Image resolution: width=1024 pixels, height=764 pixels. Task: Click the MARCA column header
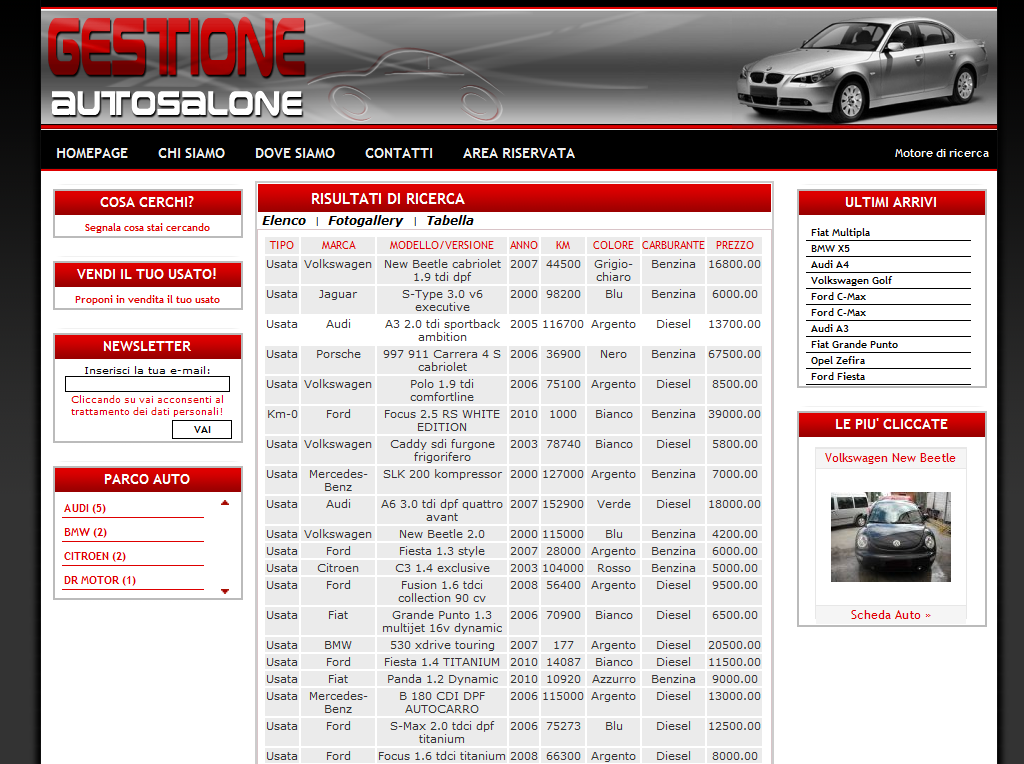(x=338, y=246)
